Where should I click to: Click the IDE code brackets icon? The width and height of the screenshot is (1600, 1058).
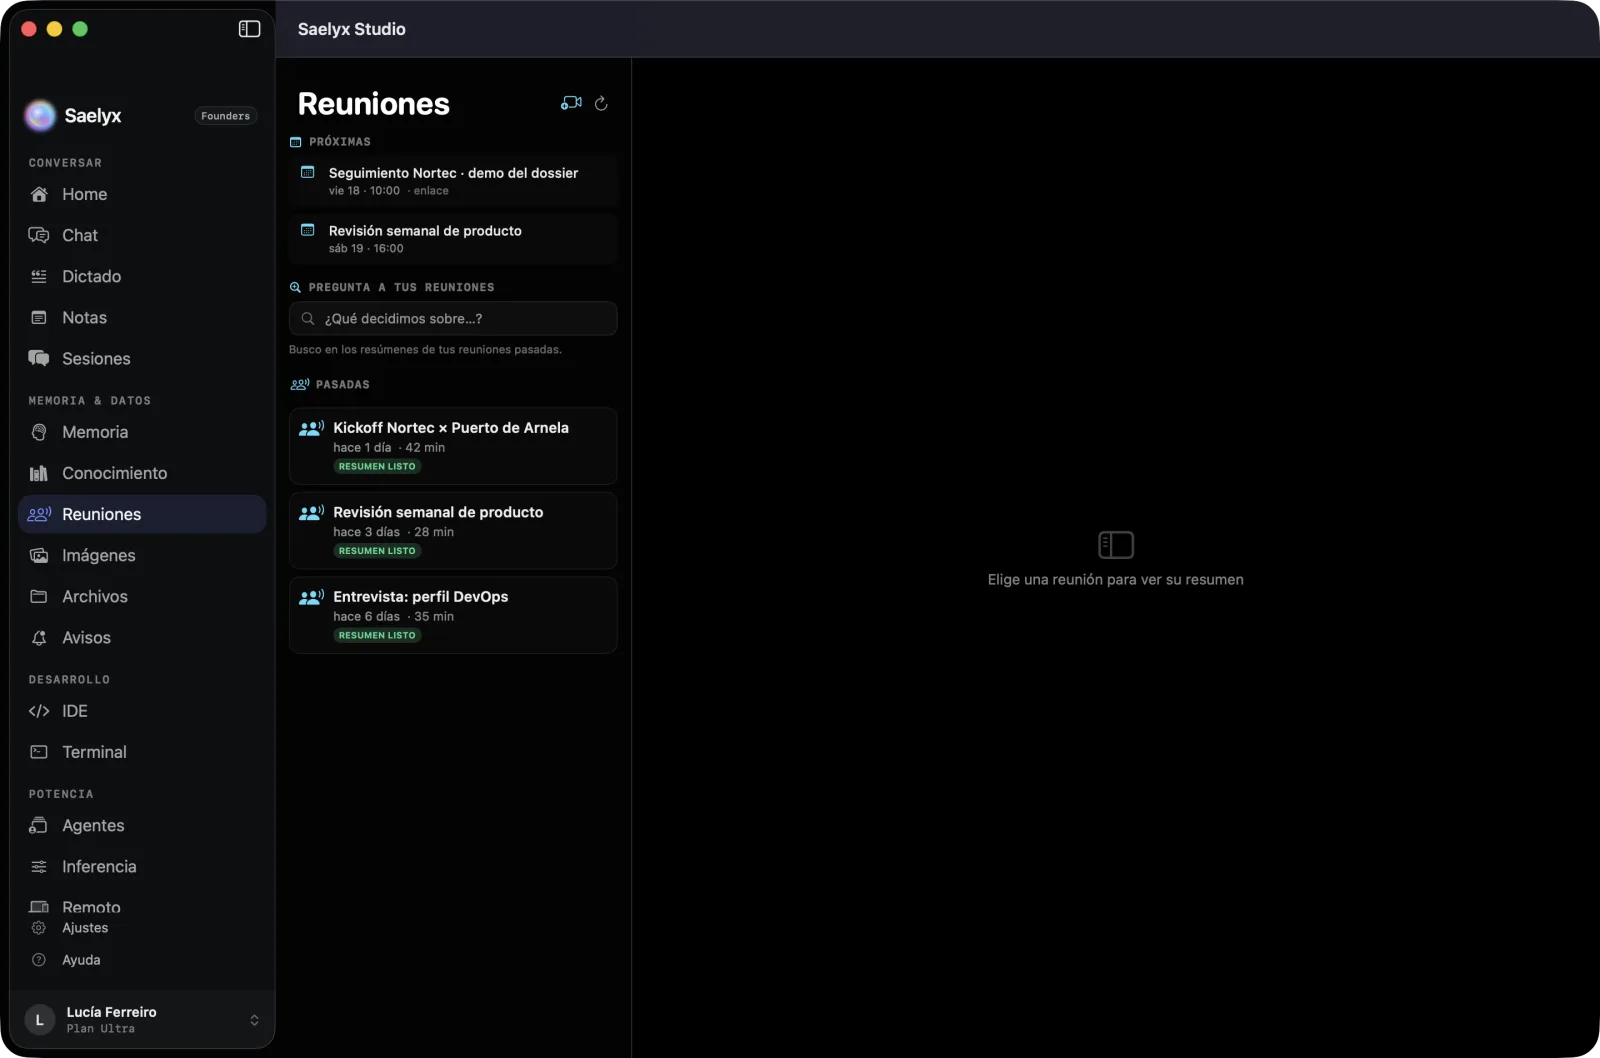pos(39,711)
